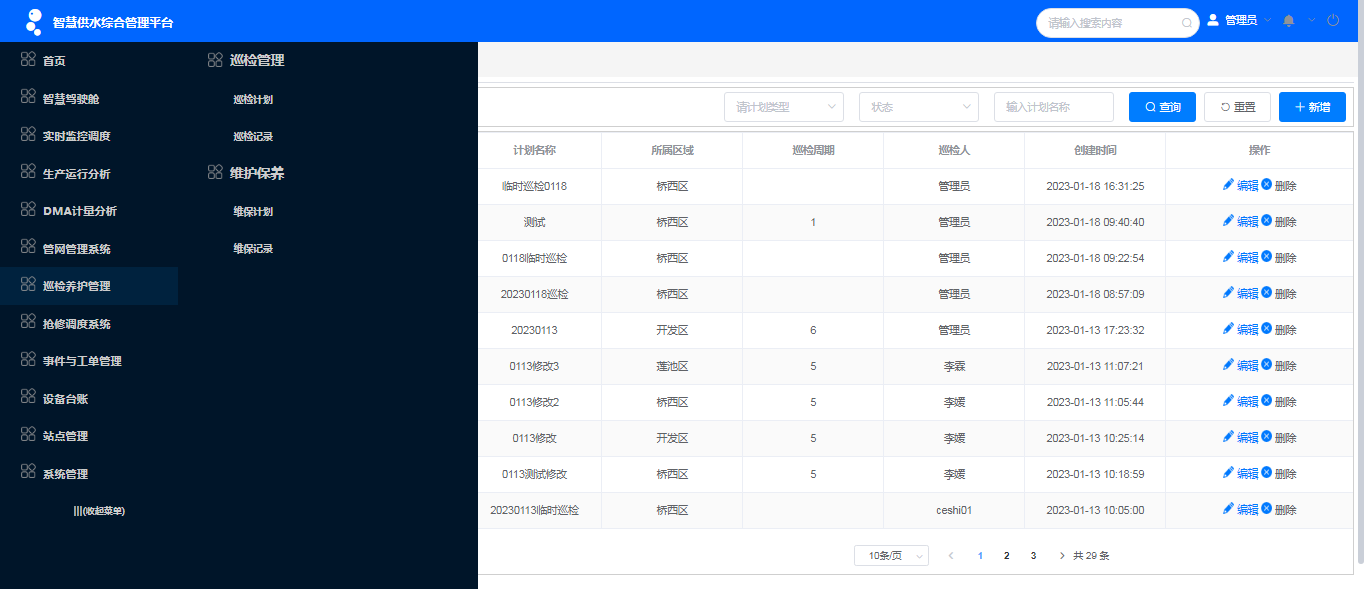Click the magnifier icon in header search box
This screenshot has height=589, width=1364.
[x=1187, y=22]
